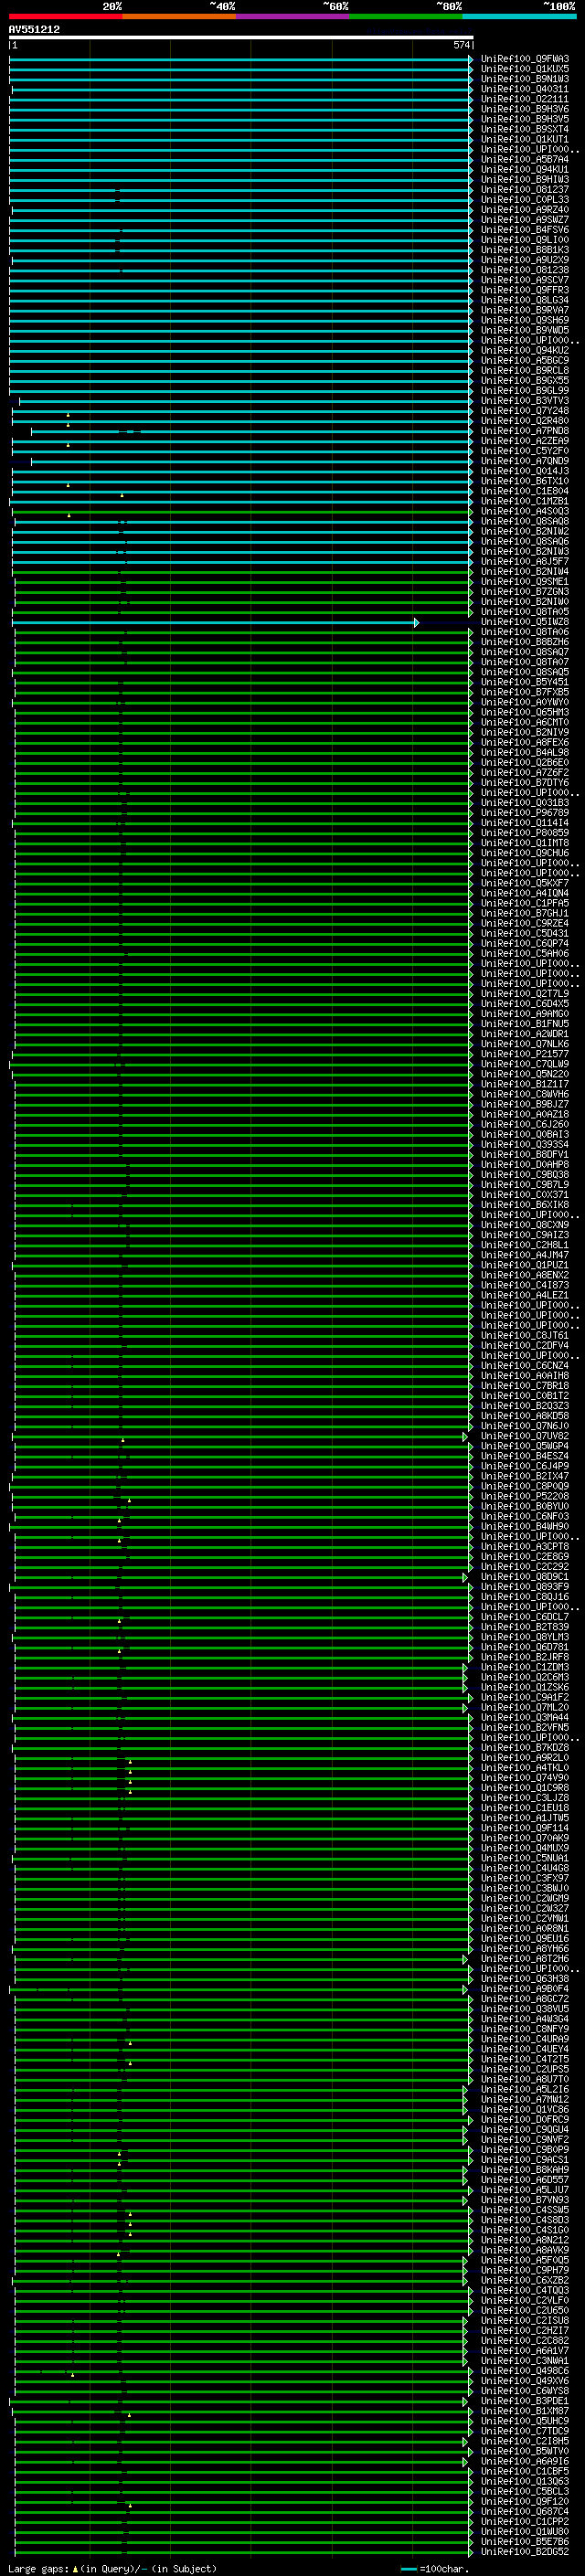Select the white AV551212 query sequence bar
The height and width of the screenshot is (2576, 585).
click(x=241, y=37)
